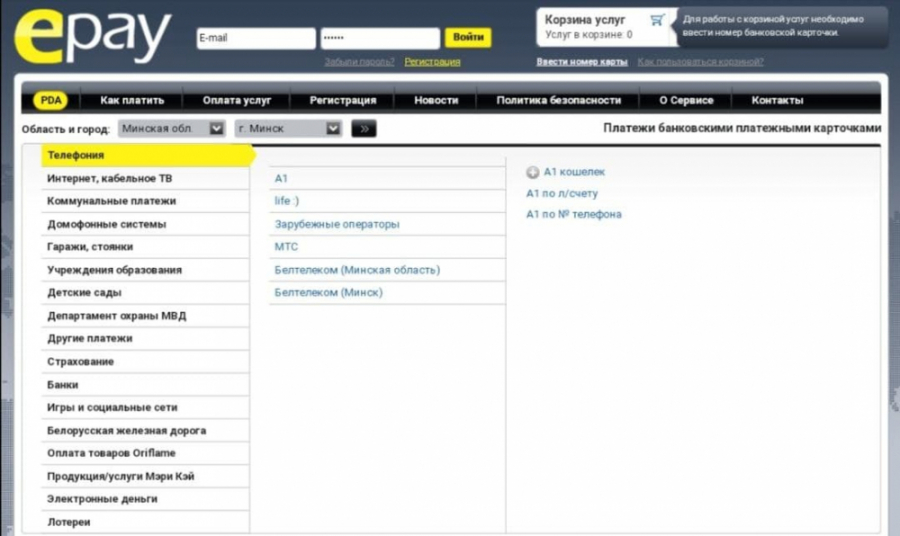Open А1 по № телефона service

point(573,214)
